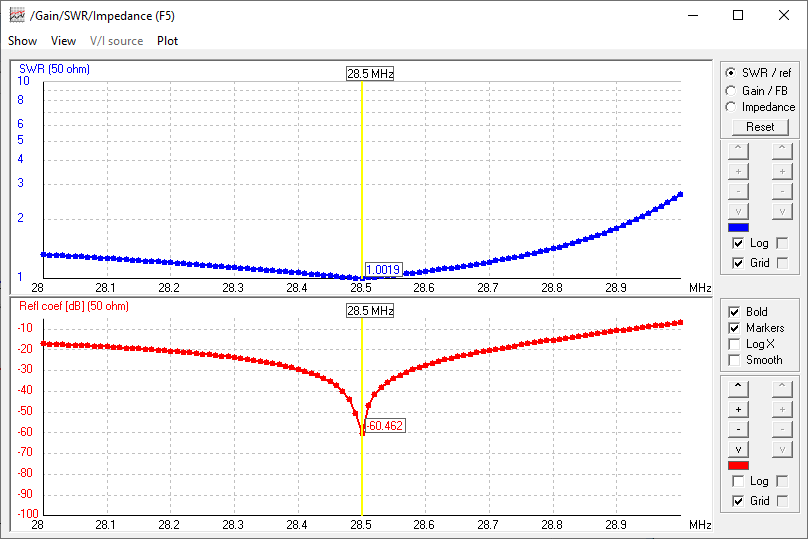Click the left up-arrow button in the red plot controls
The height and width of the screenshot is (539, 808).
[x=738, y=385]
